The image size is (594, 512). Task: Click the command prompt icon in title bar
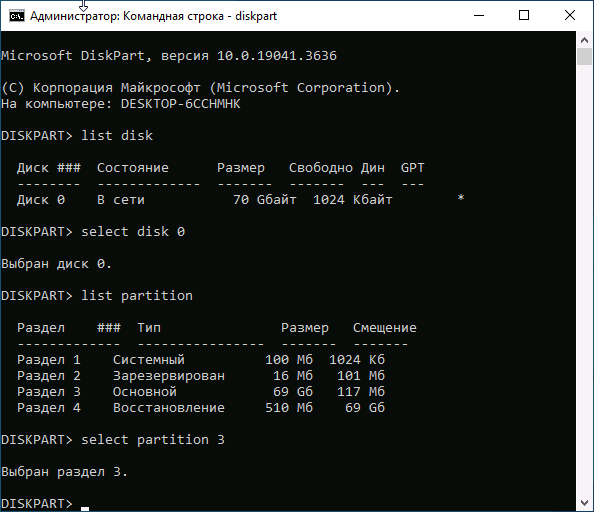pyautogui.click(x=17, y=16)
